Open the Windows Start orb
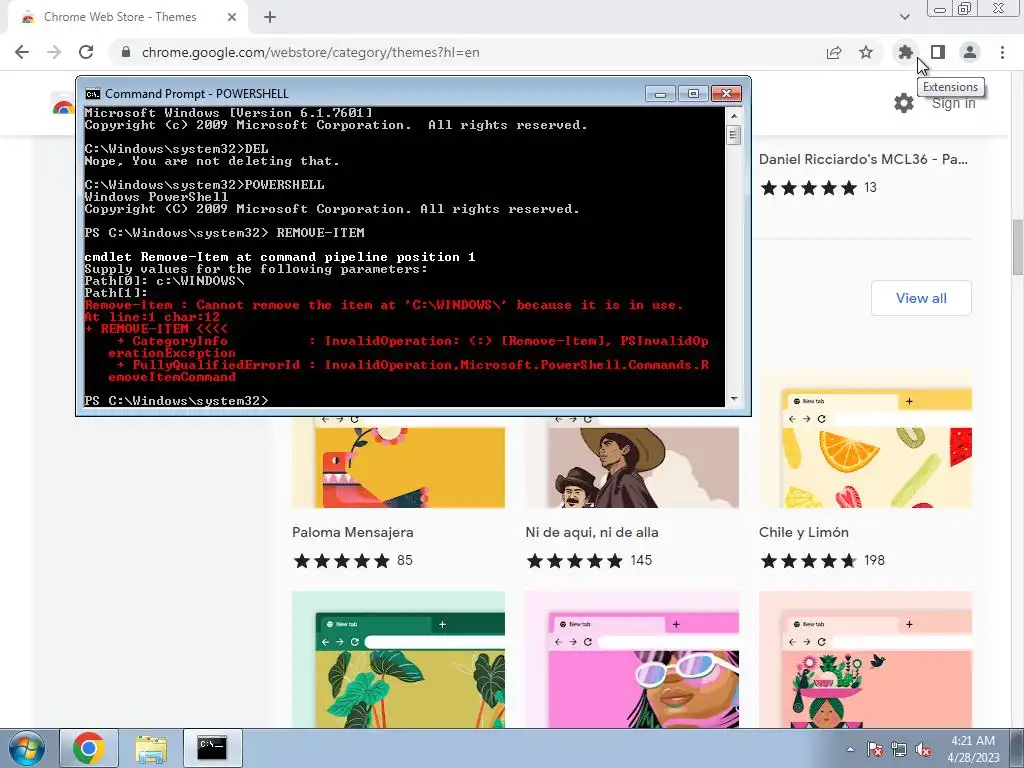 [27, 748]
